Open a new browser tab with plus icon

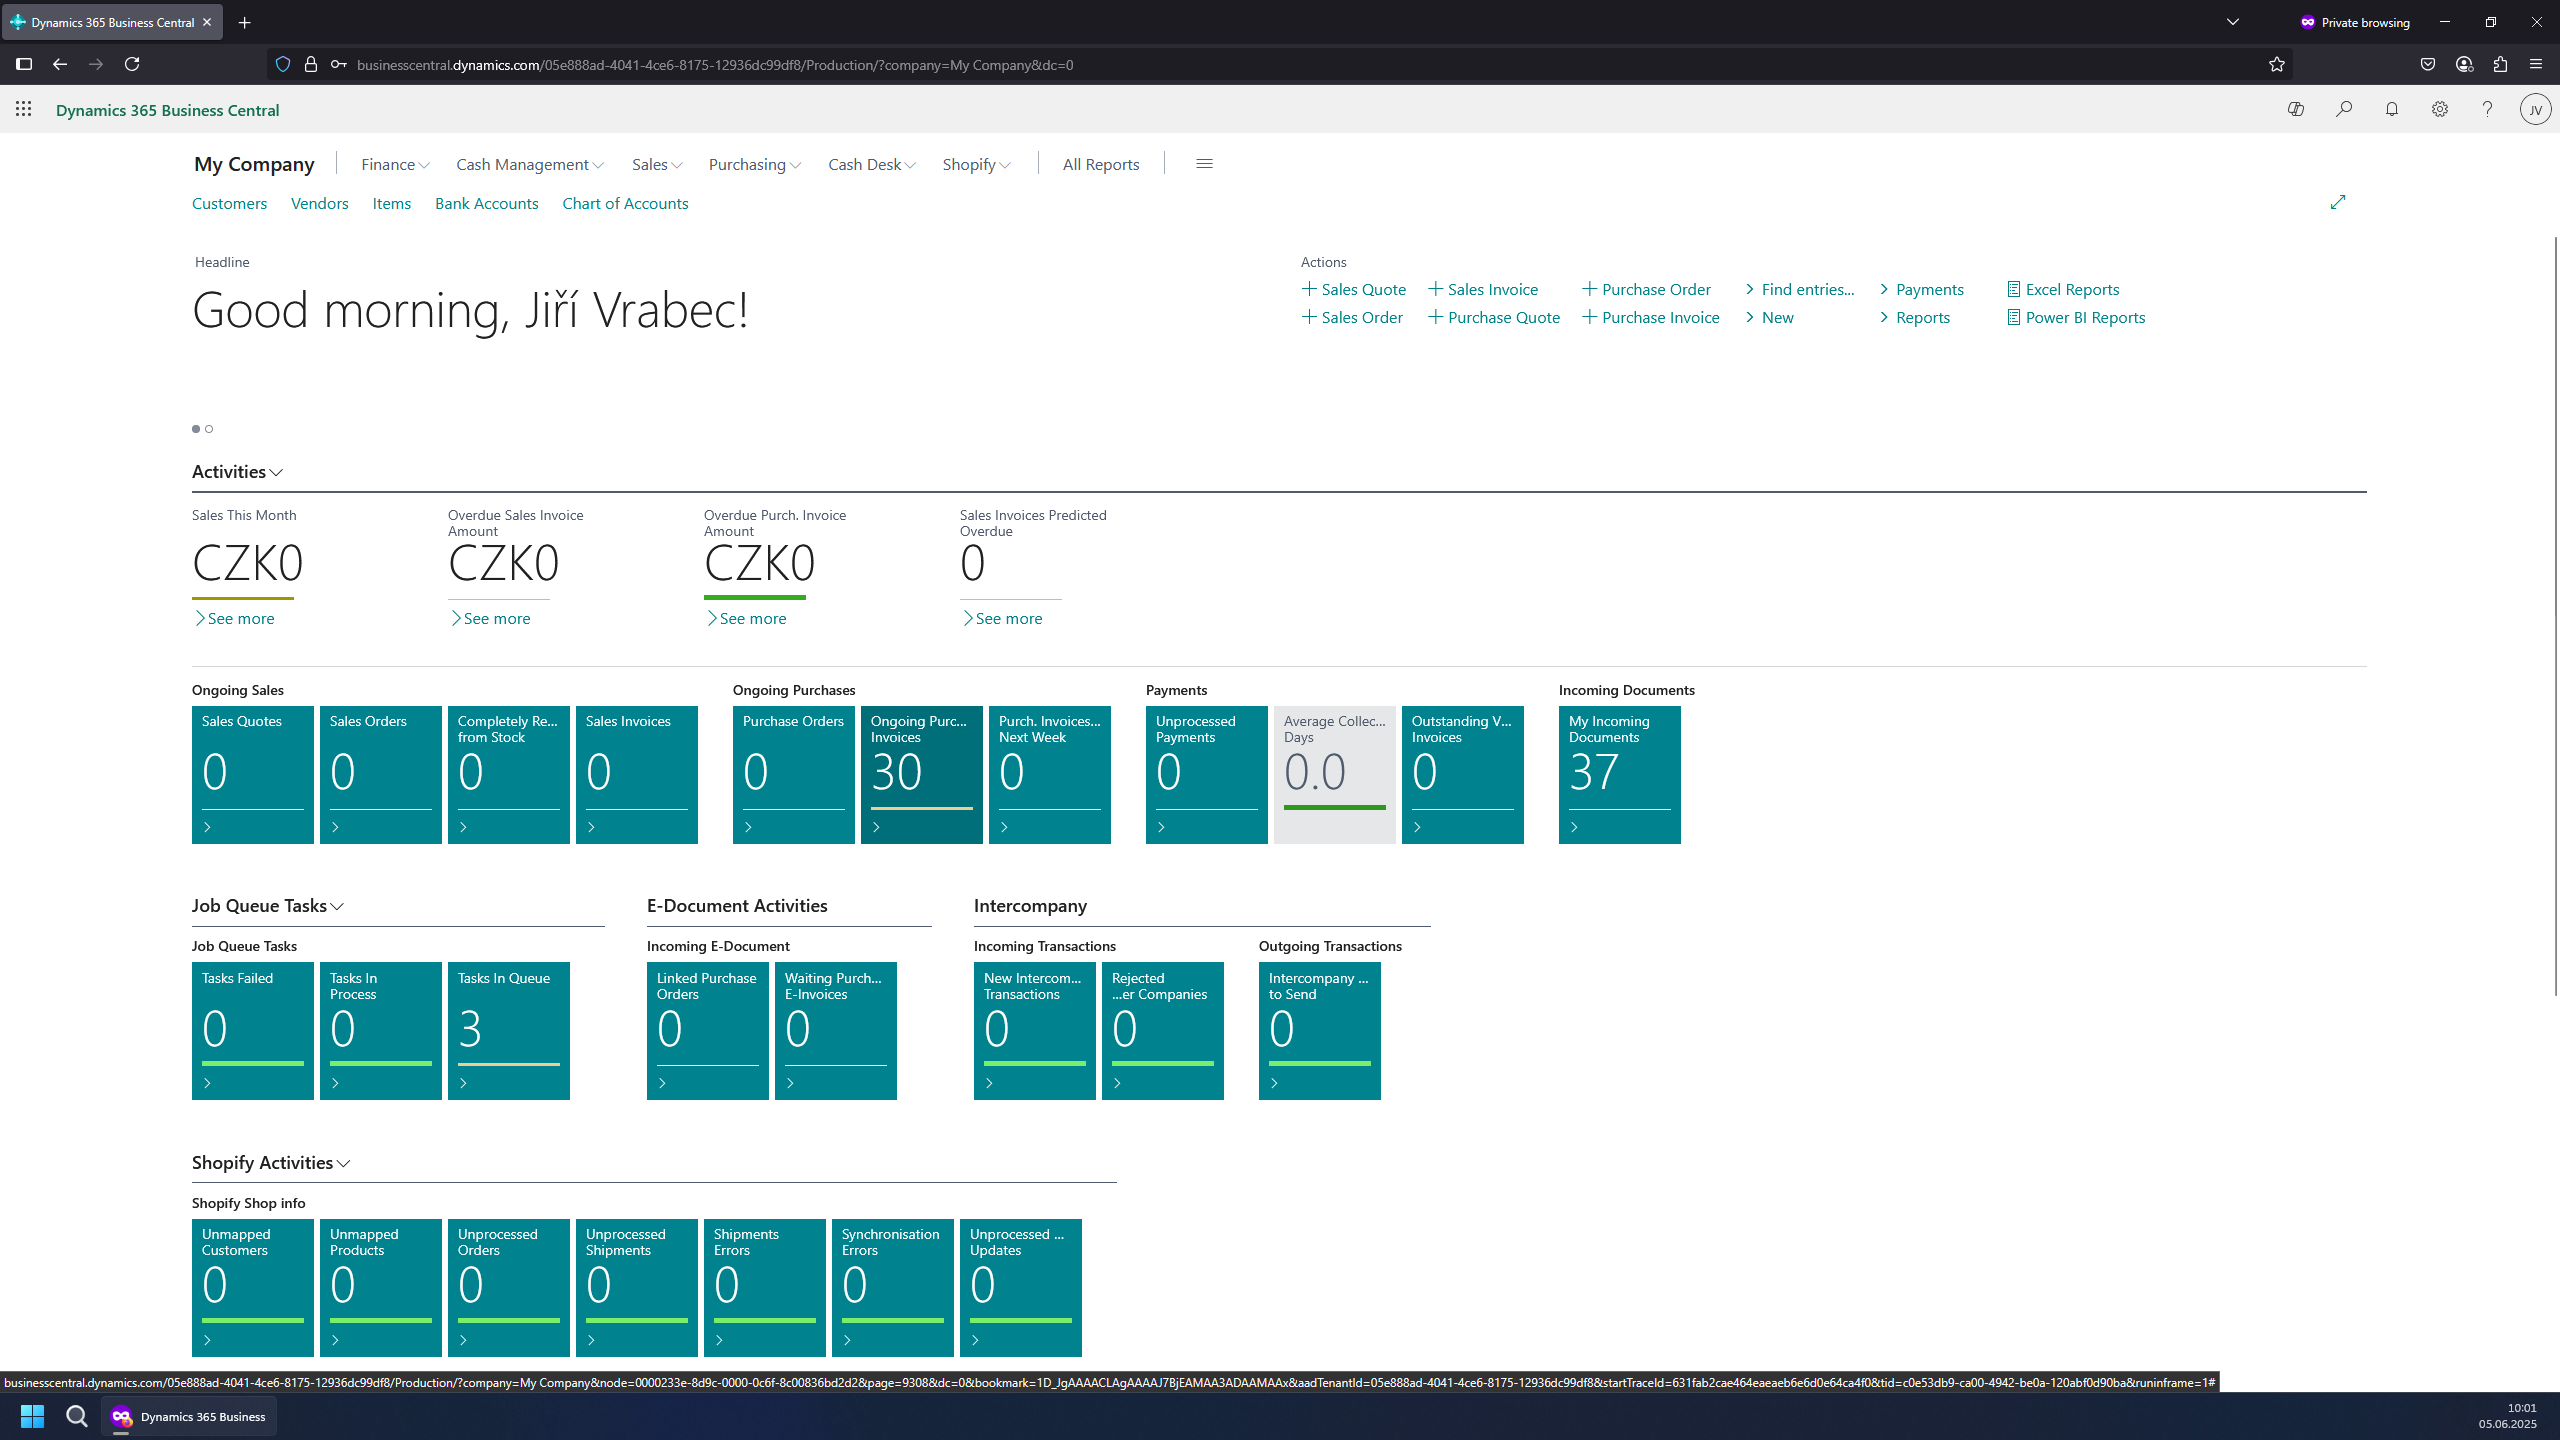tap(245, 22)
